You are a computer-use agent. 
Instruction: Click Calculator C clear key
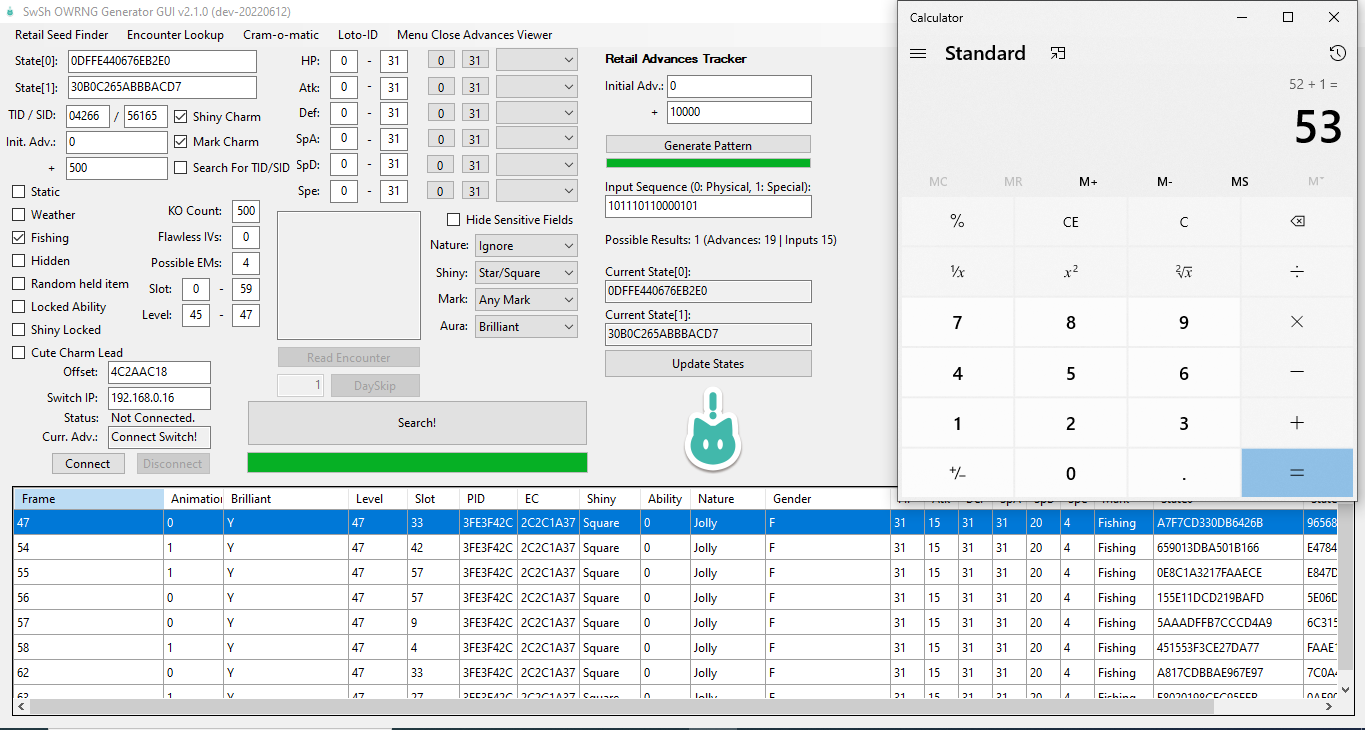coord(1184,222)
